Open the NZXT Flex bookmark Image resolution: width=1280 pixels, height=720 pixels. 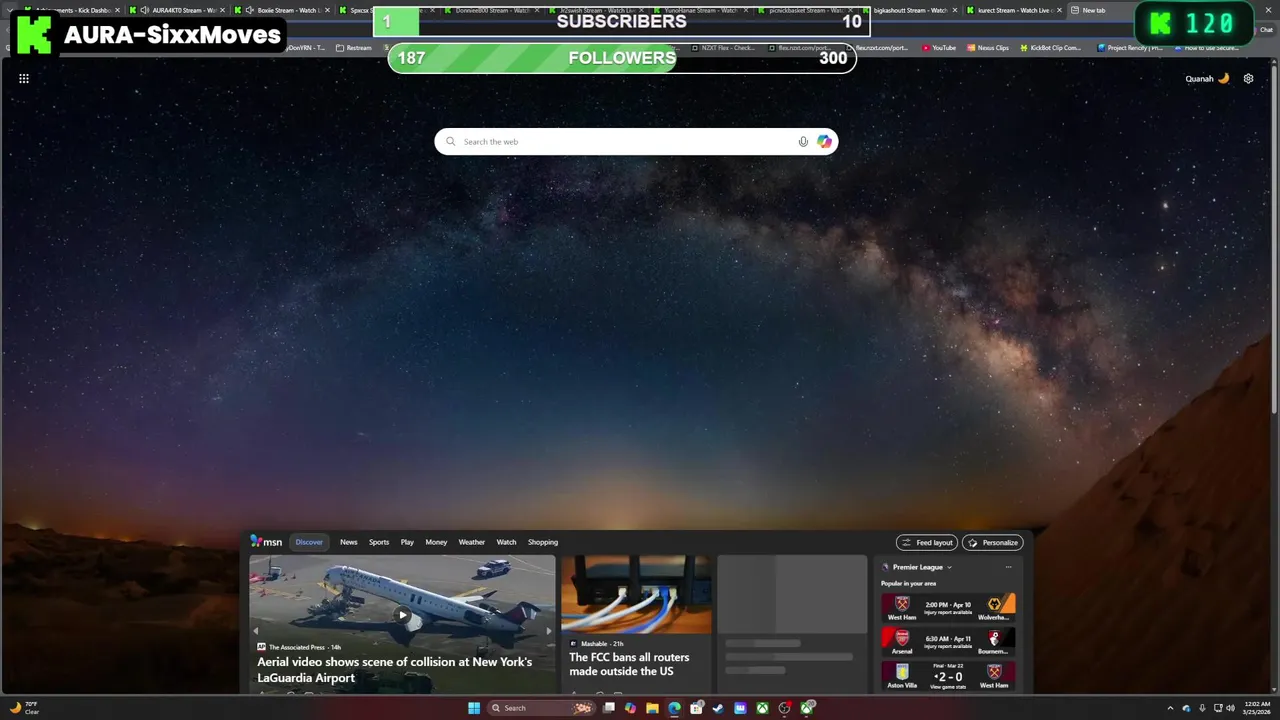[723, 48]
